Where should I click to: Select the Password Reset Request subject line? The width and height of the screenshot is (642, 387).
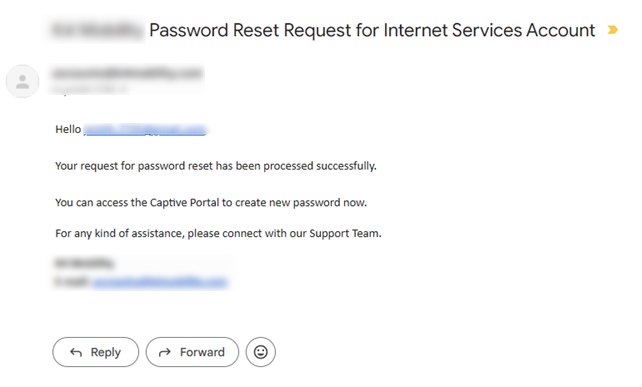pos(372,30)
